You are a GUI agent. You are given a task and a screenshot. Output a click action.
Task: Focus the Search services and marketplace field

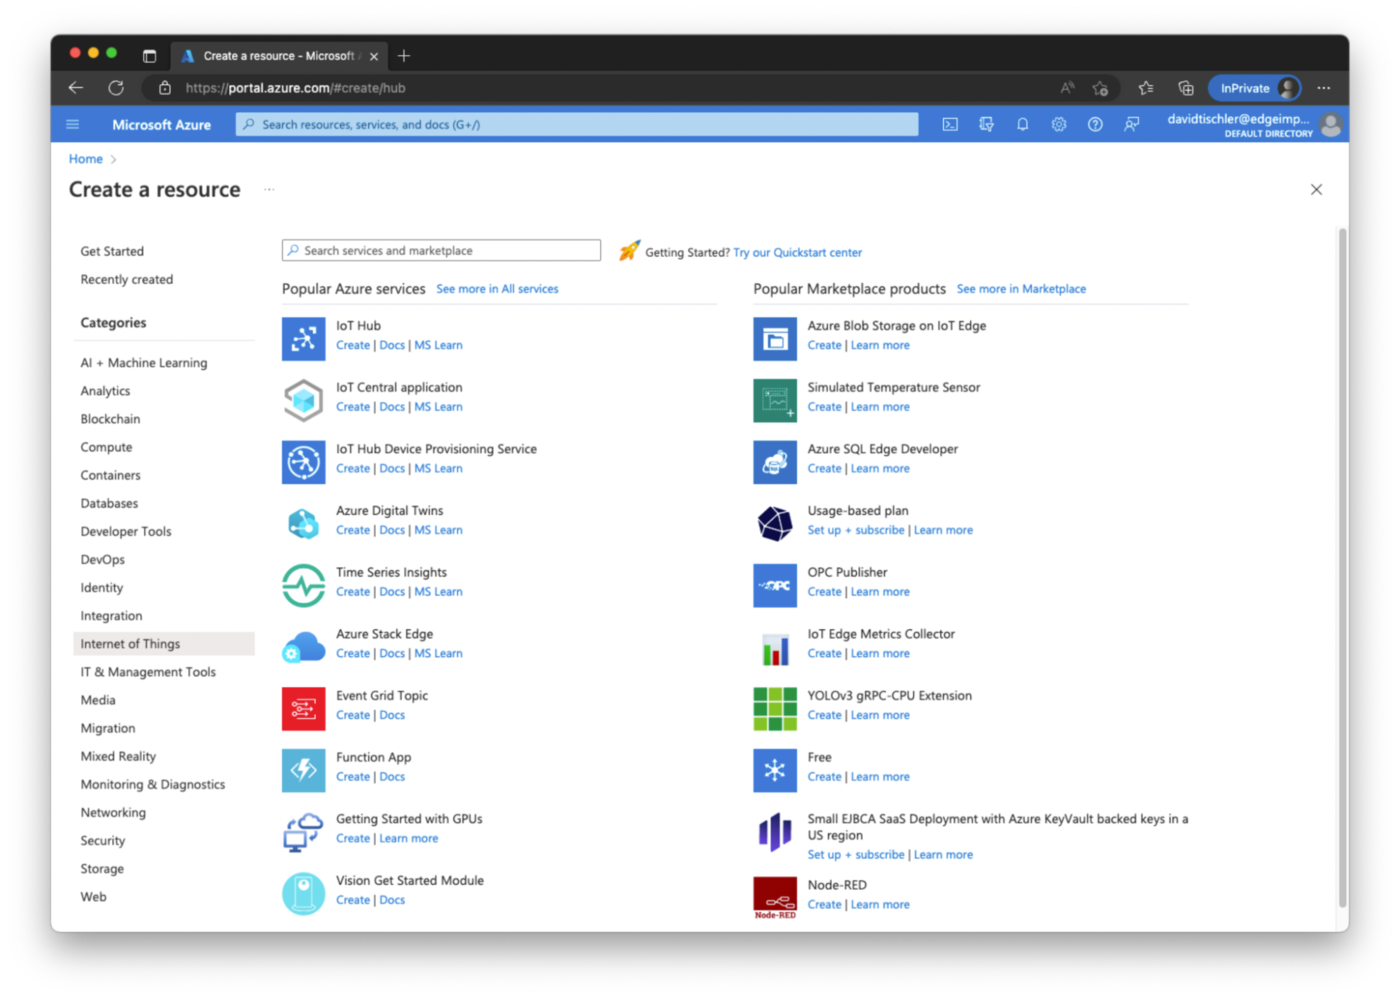click(441, 251)
